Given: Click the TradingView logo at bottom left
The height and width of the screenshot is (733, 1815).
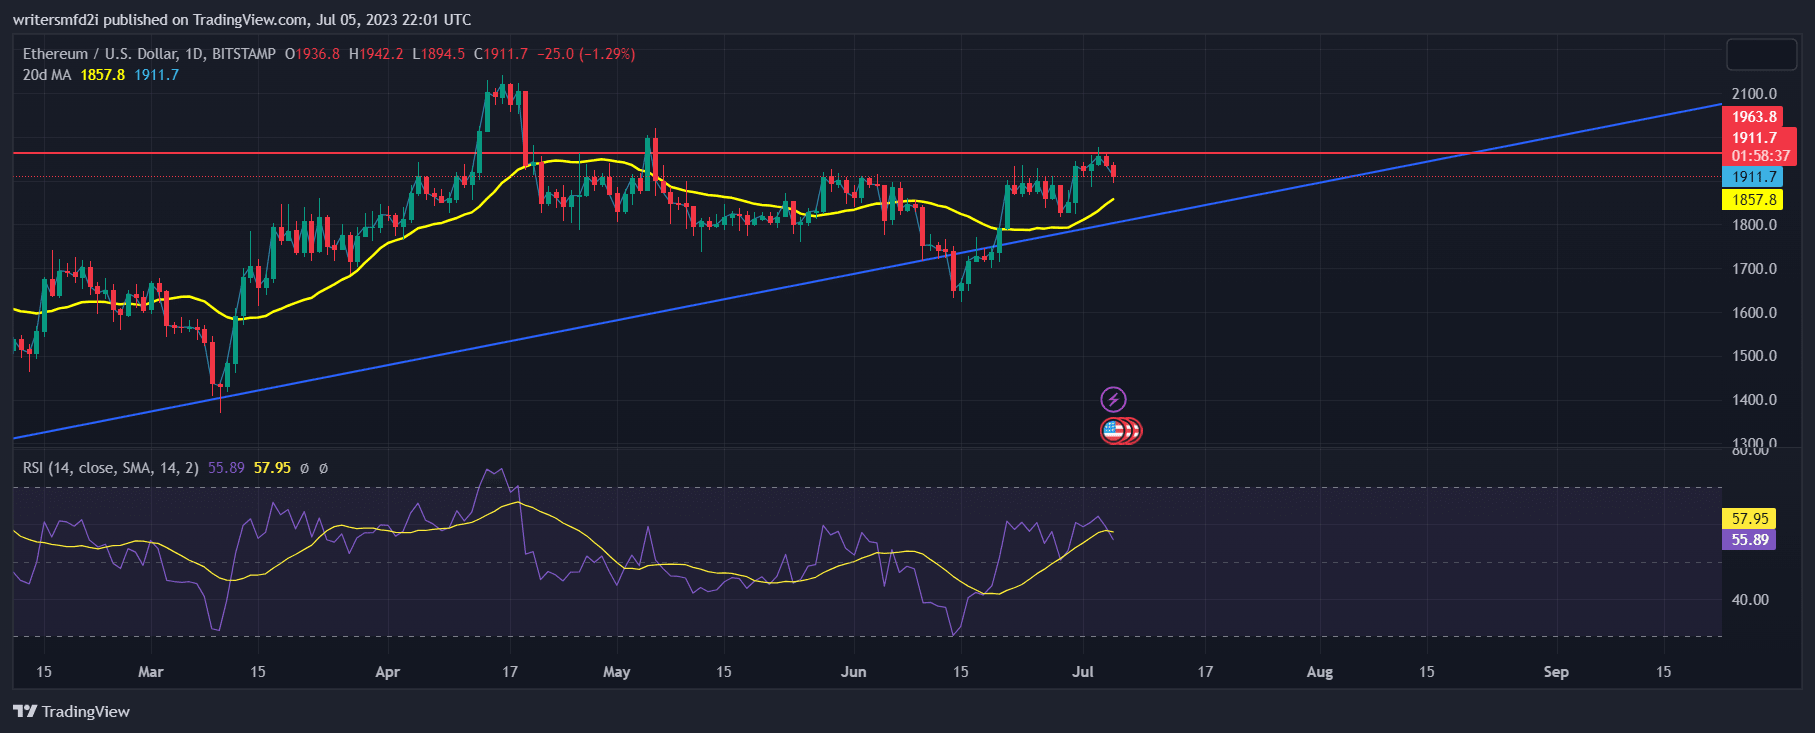Looking at the screenshot, I should click(x=72, y=711).
